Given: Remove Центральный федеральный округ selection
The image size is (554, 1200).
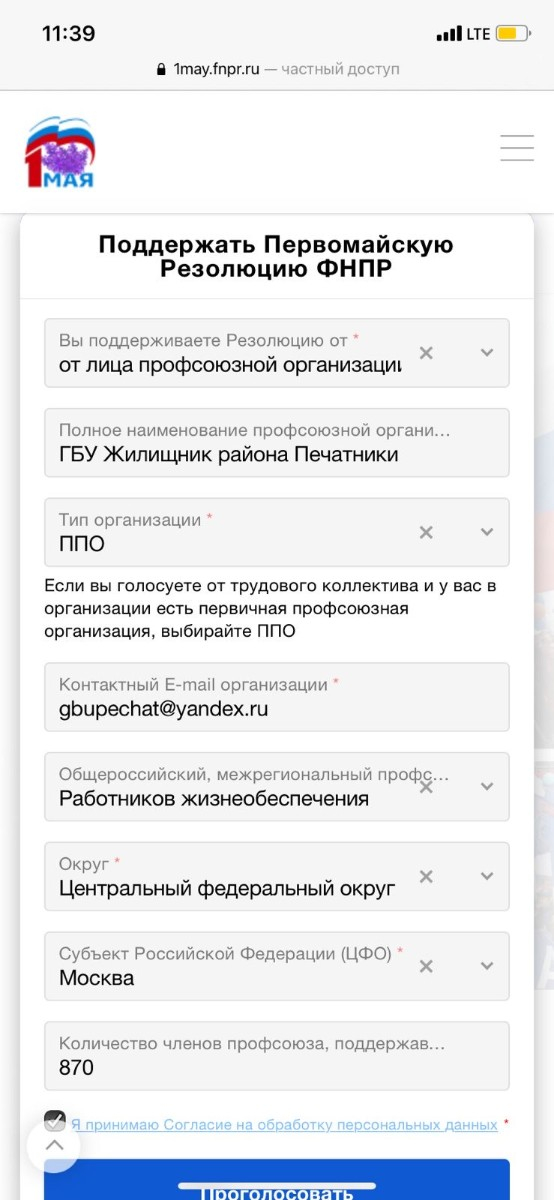Looking at the screenshot, I should (x=426, y=877).
